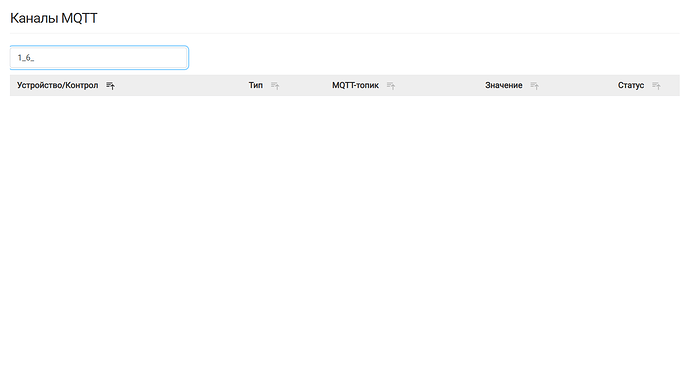Sort by the Тип column header
This screenshot has width=690, height=371.
click(x=256, y=85)
